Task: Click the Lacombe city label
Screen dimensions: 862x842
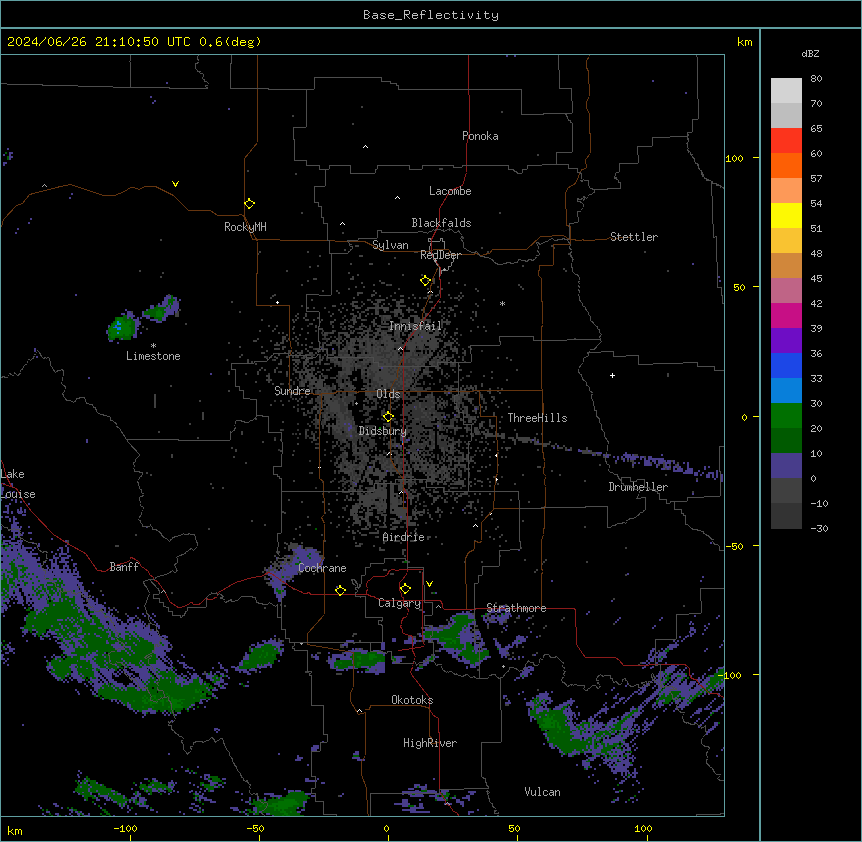Action: point(450,191)
